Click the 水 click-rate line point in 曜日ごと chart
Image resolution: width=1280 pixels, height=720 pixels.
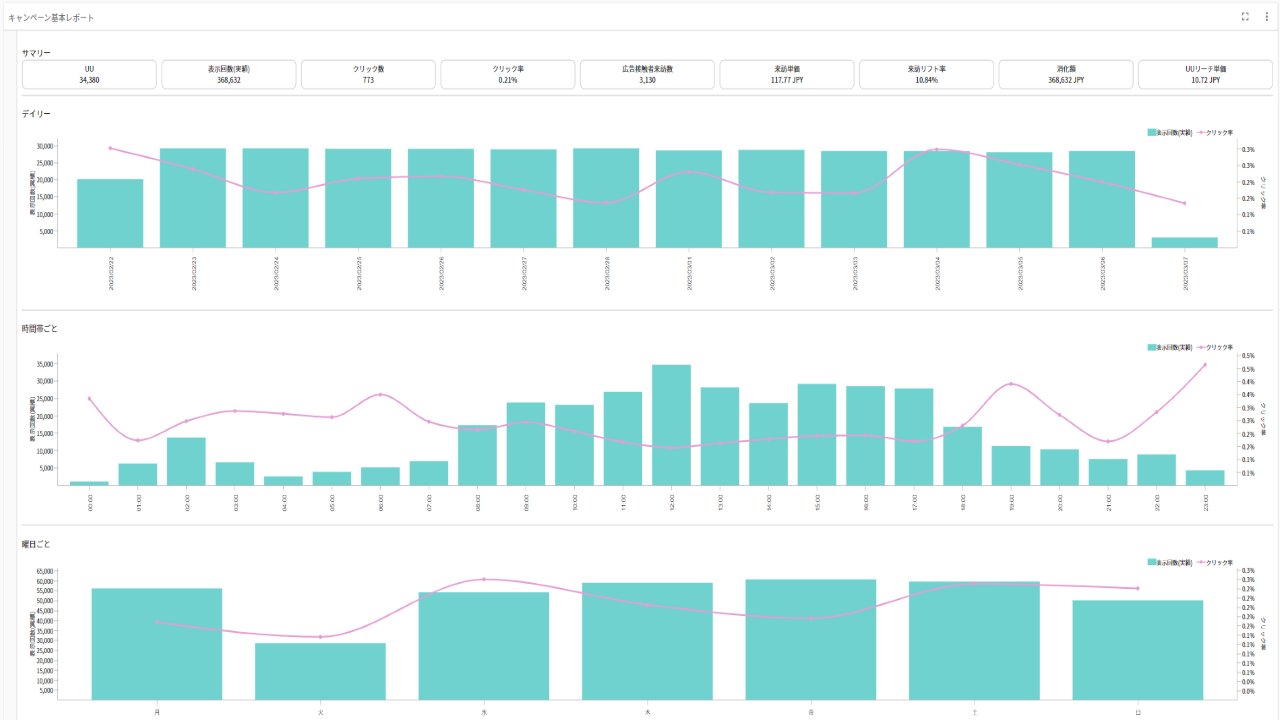pyautogui.click(x=484, y=579)
